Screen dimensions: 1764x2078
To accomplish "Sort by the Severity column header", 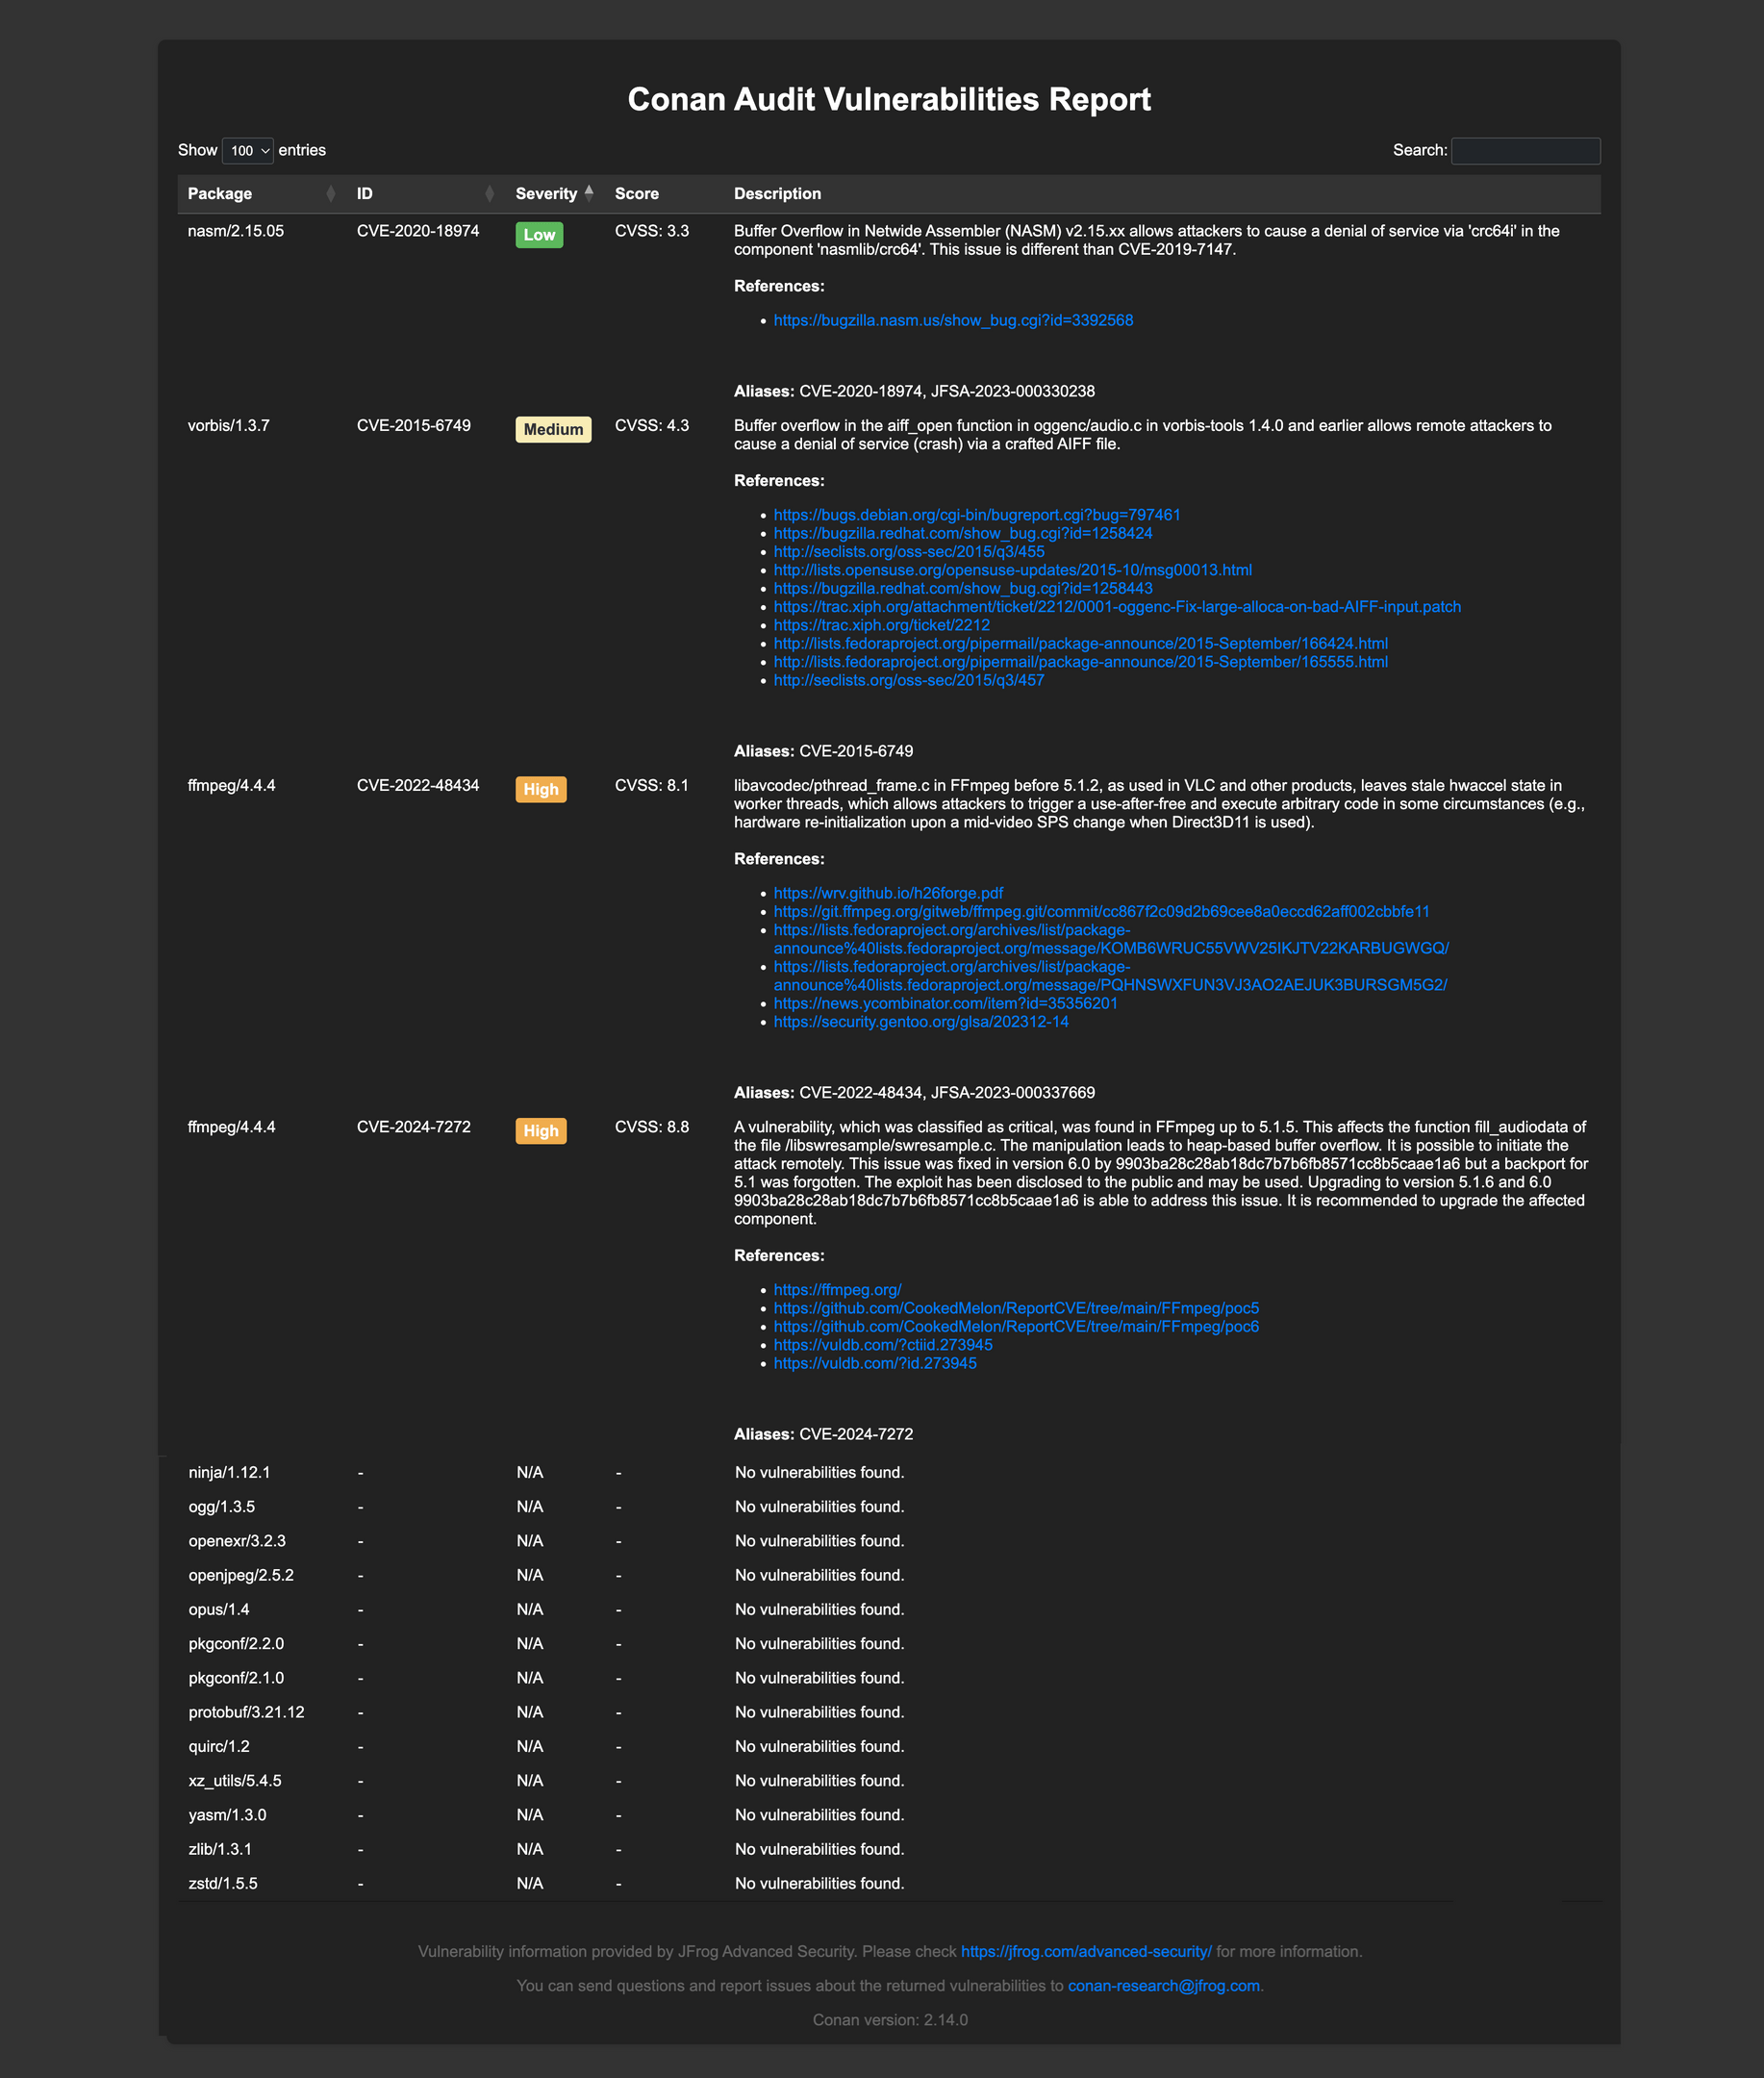I will [554, 194].
